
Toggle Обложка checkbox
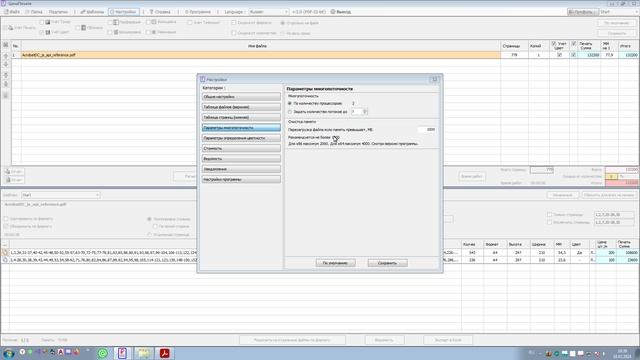78,28
